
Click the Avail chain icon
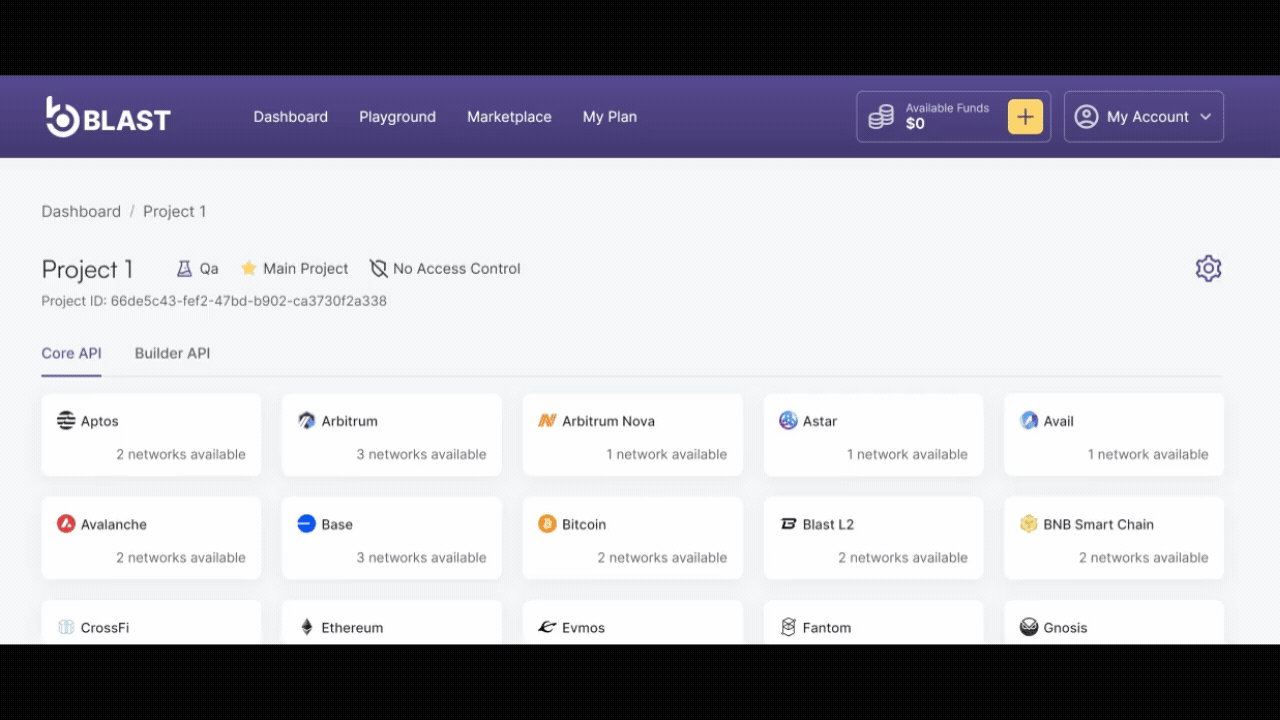(x=1029, y=421)
